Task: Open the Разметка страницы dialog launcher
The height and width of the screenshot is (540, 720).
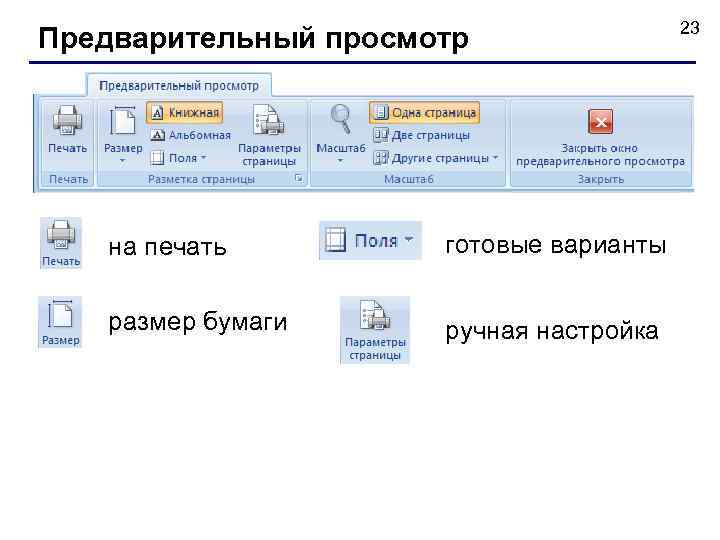Action: (298, 178)
